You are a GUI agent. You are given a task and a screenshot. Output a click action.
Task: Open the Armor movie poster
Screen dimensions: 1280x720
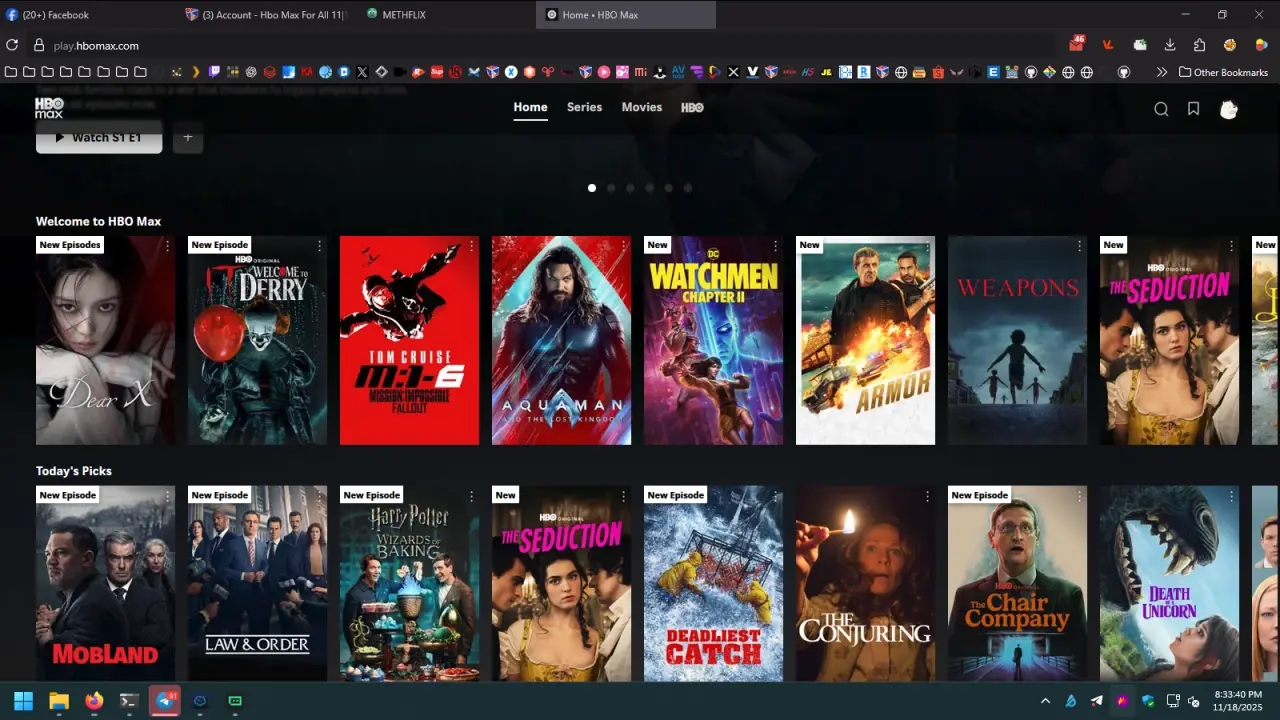click(x=865, y=340)
